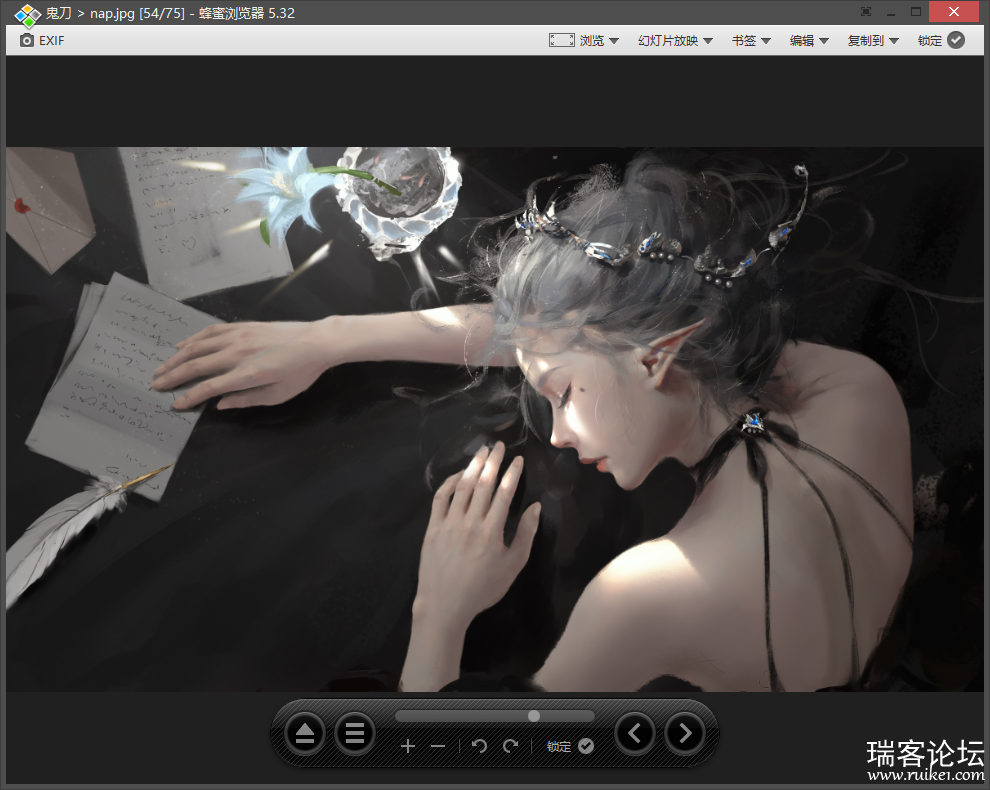Go to the previous image
This screenshot has height=790, width=990.
point(635,733)
